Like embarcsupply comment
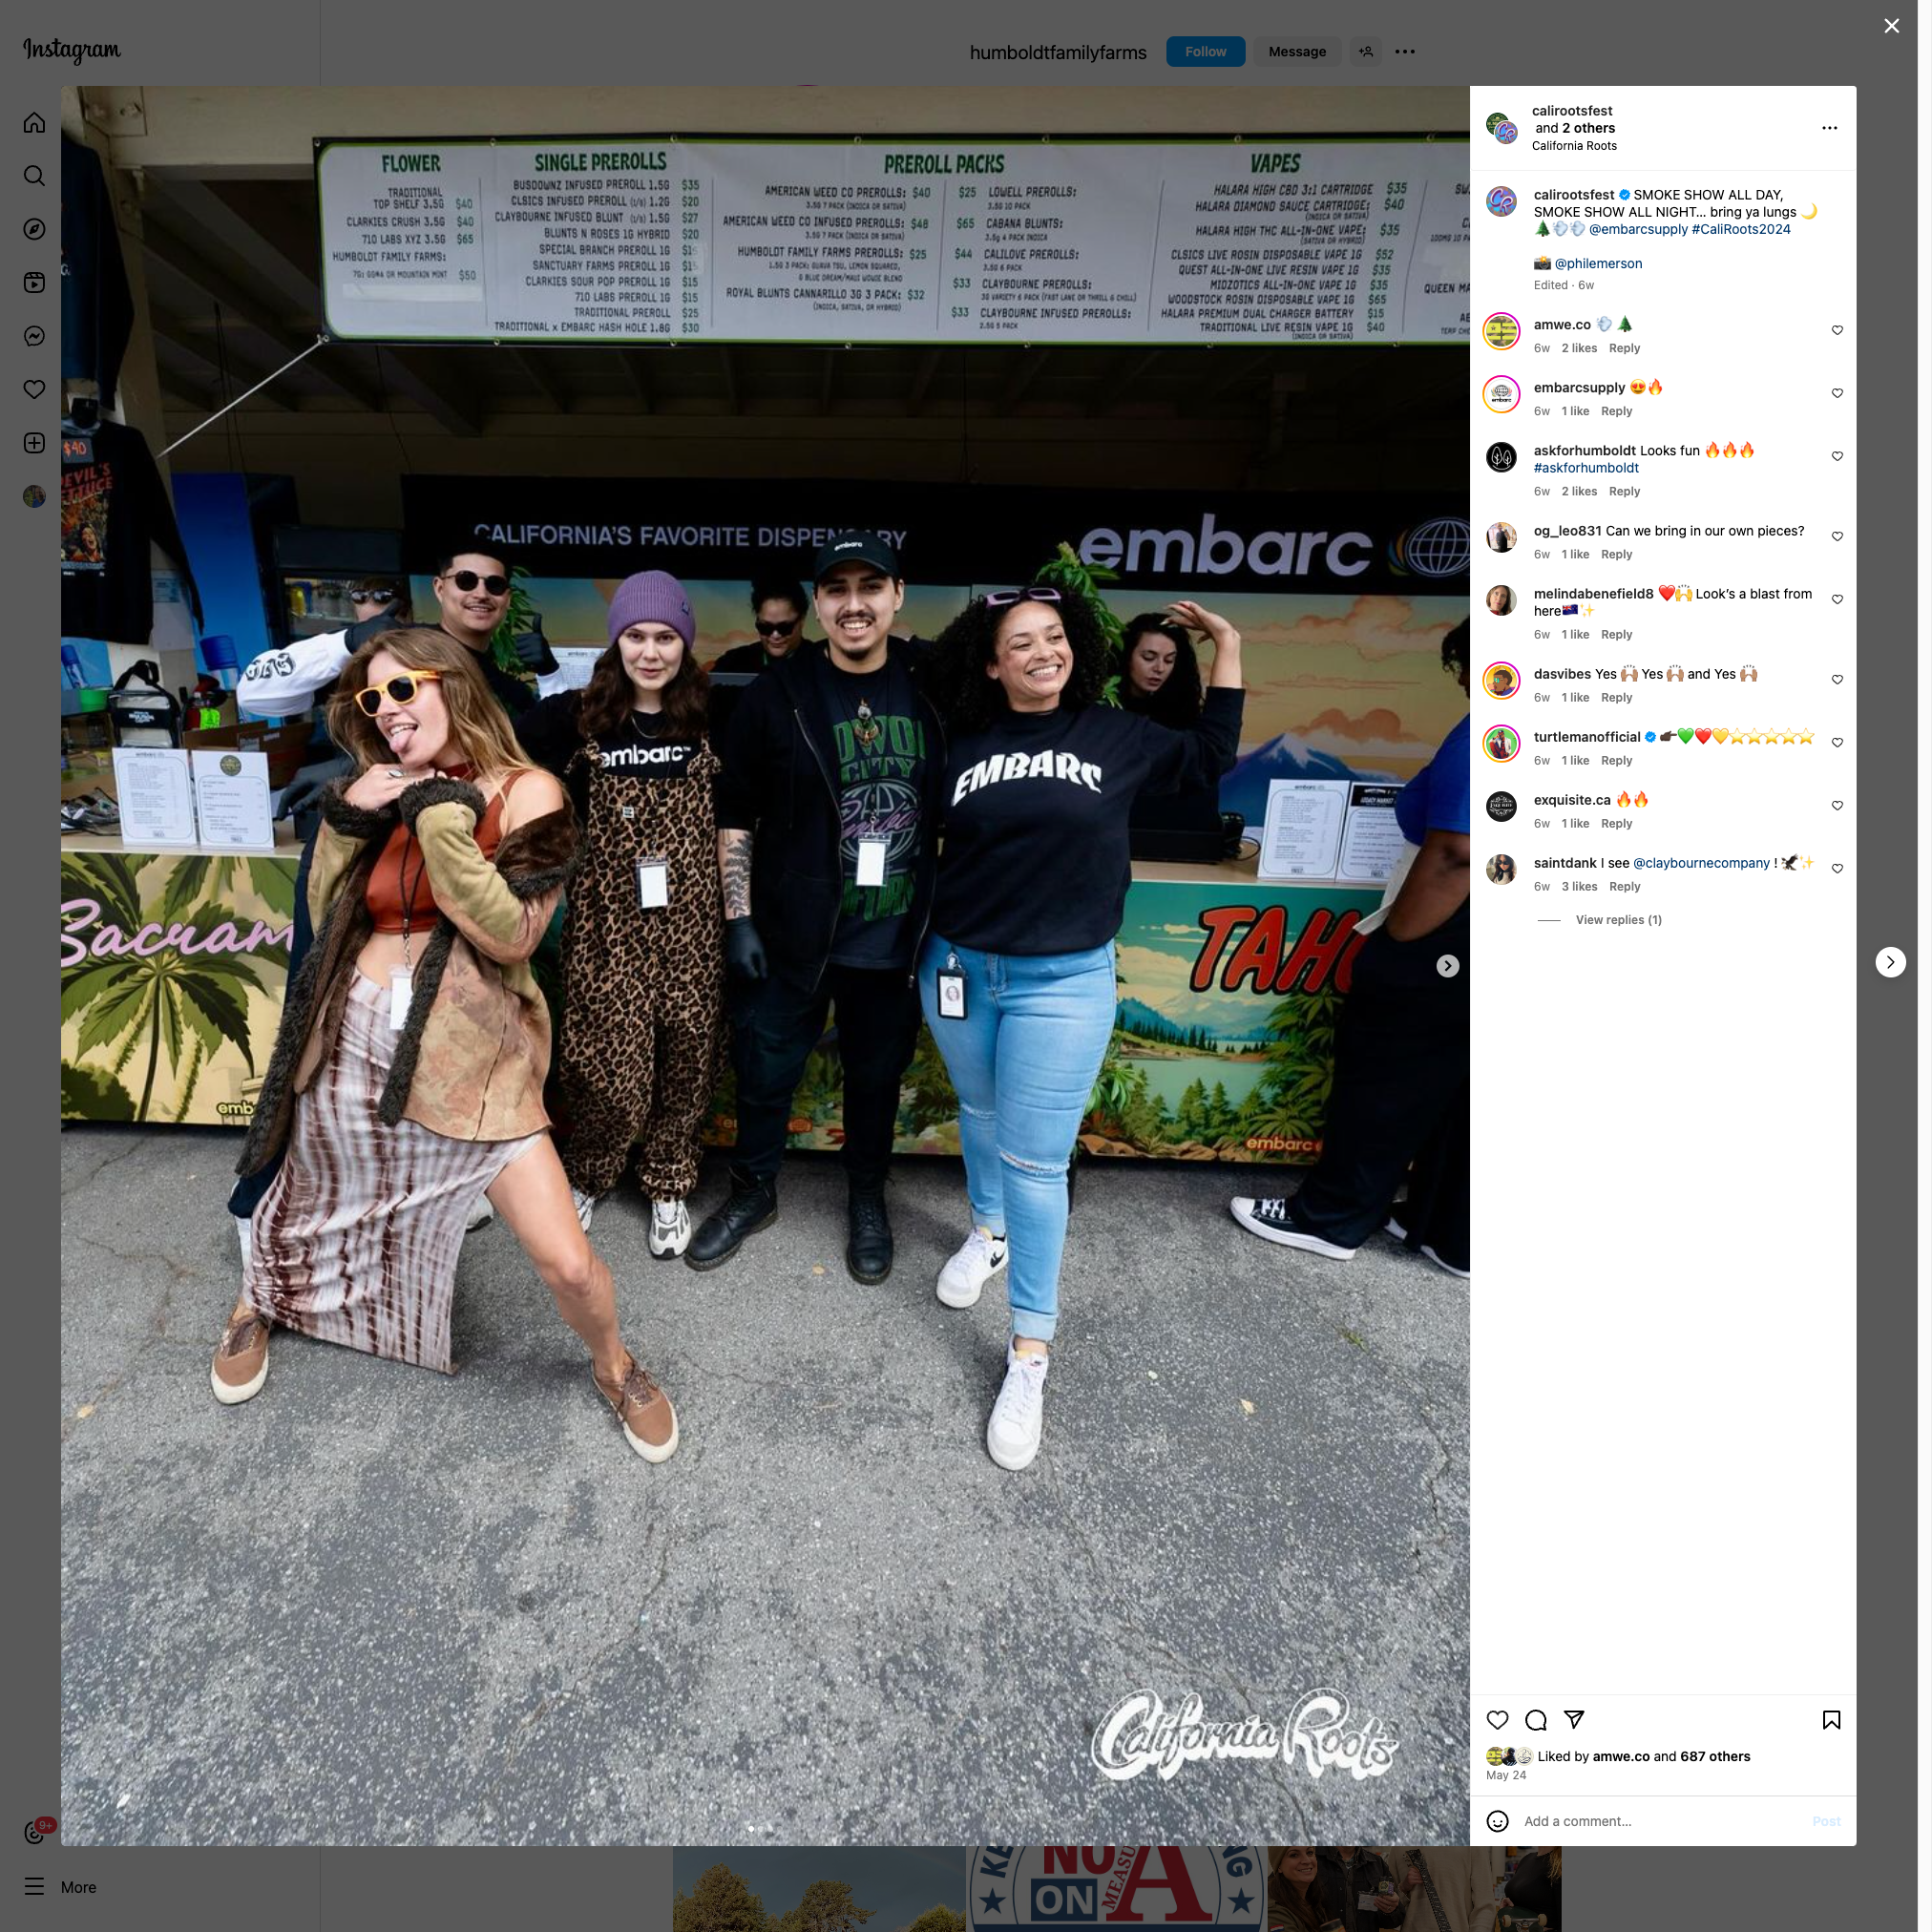The height and width of the screenshot is (1932, 1932). pyautogui.click(x=1837, y=393)
